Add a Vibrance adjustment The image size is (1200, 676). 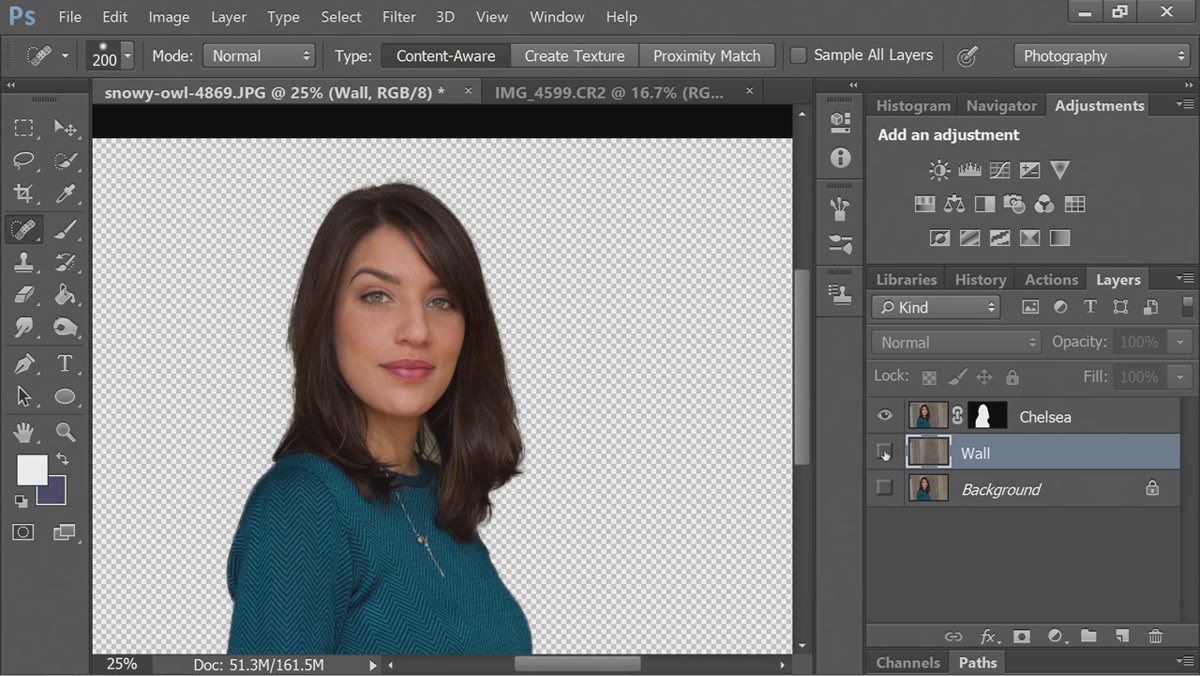(x=1060, y=170)
